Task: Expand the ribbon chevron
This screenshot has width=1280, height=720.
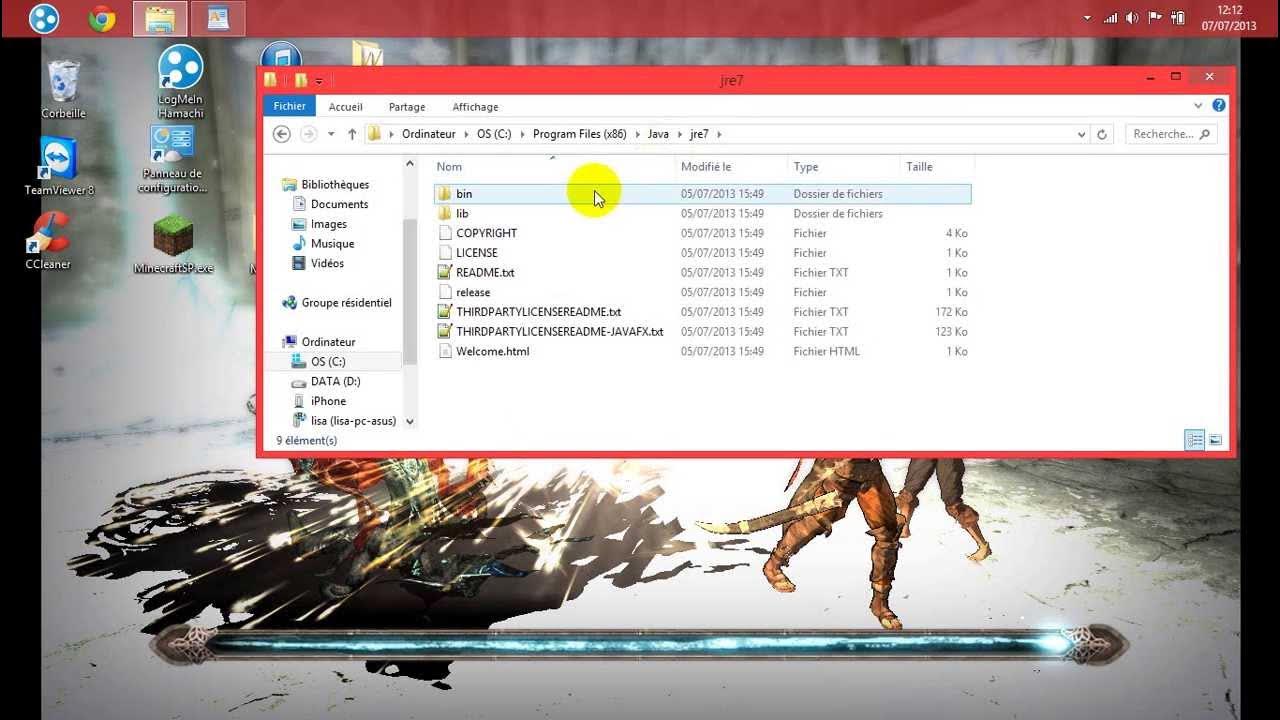Action: [1198, 105]
